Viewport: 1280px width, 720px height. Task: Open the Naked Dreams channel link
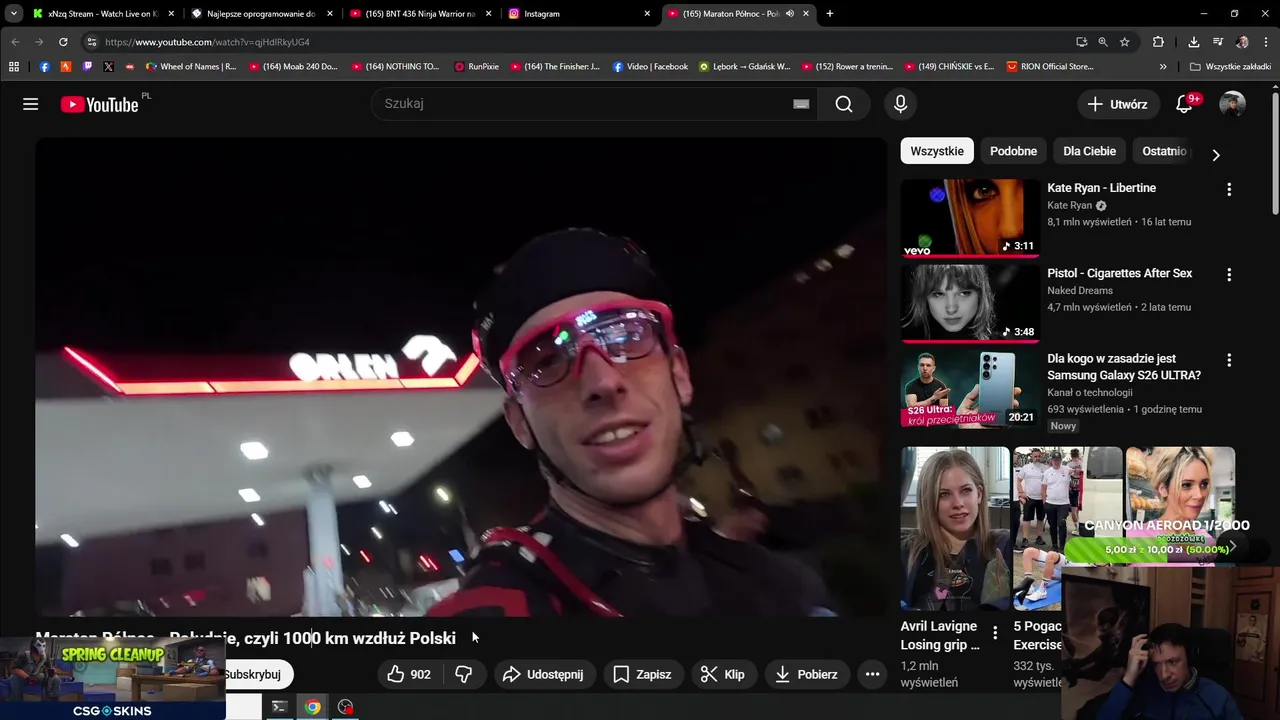1080,291
